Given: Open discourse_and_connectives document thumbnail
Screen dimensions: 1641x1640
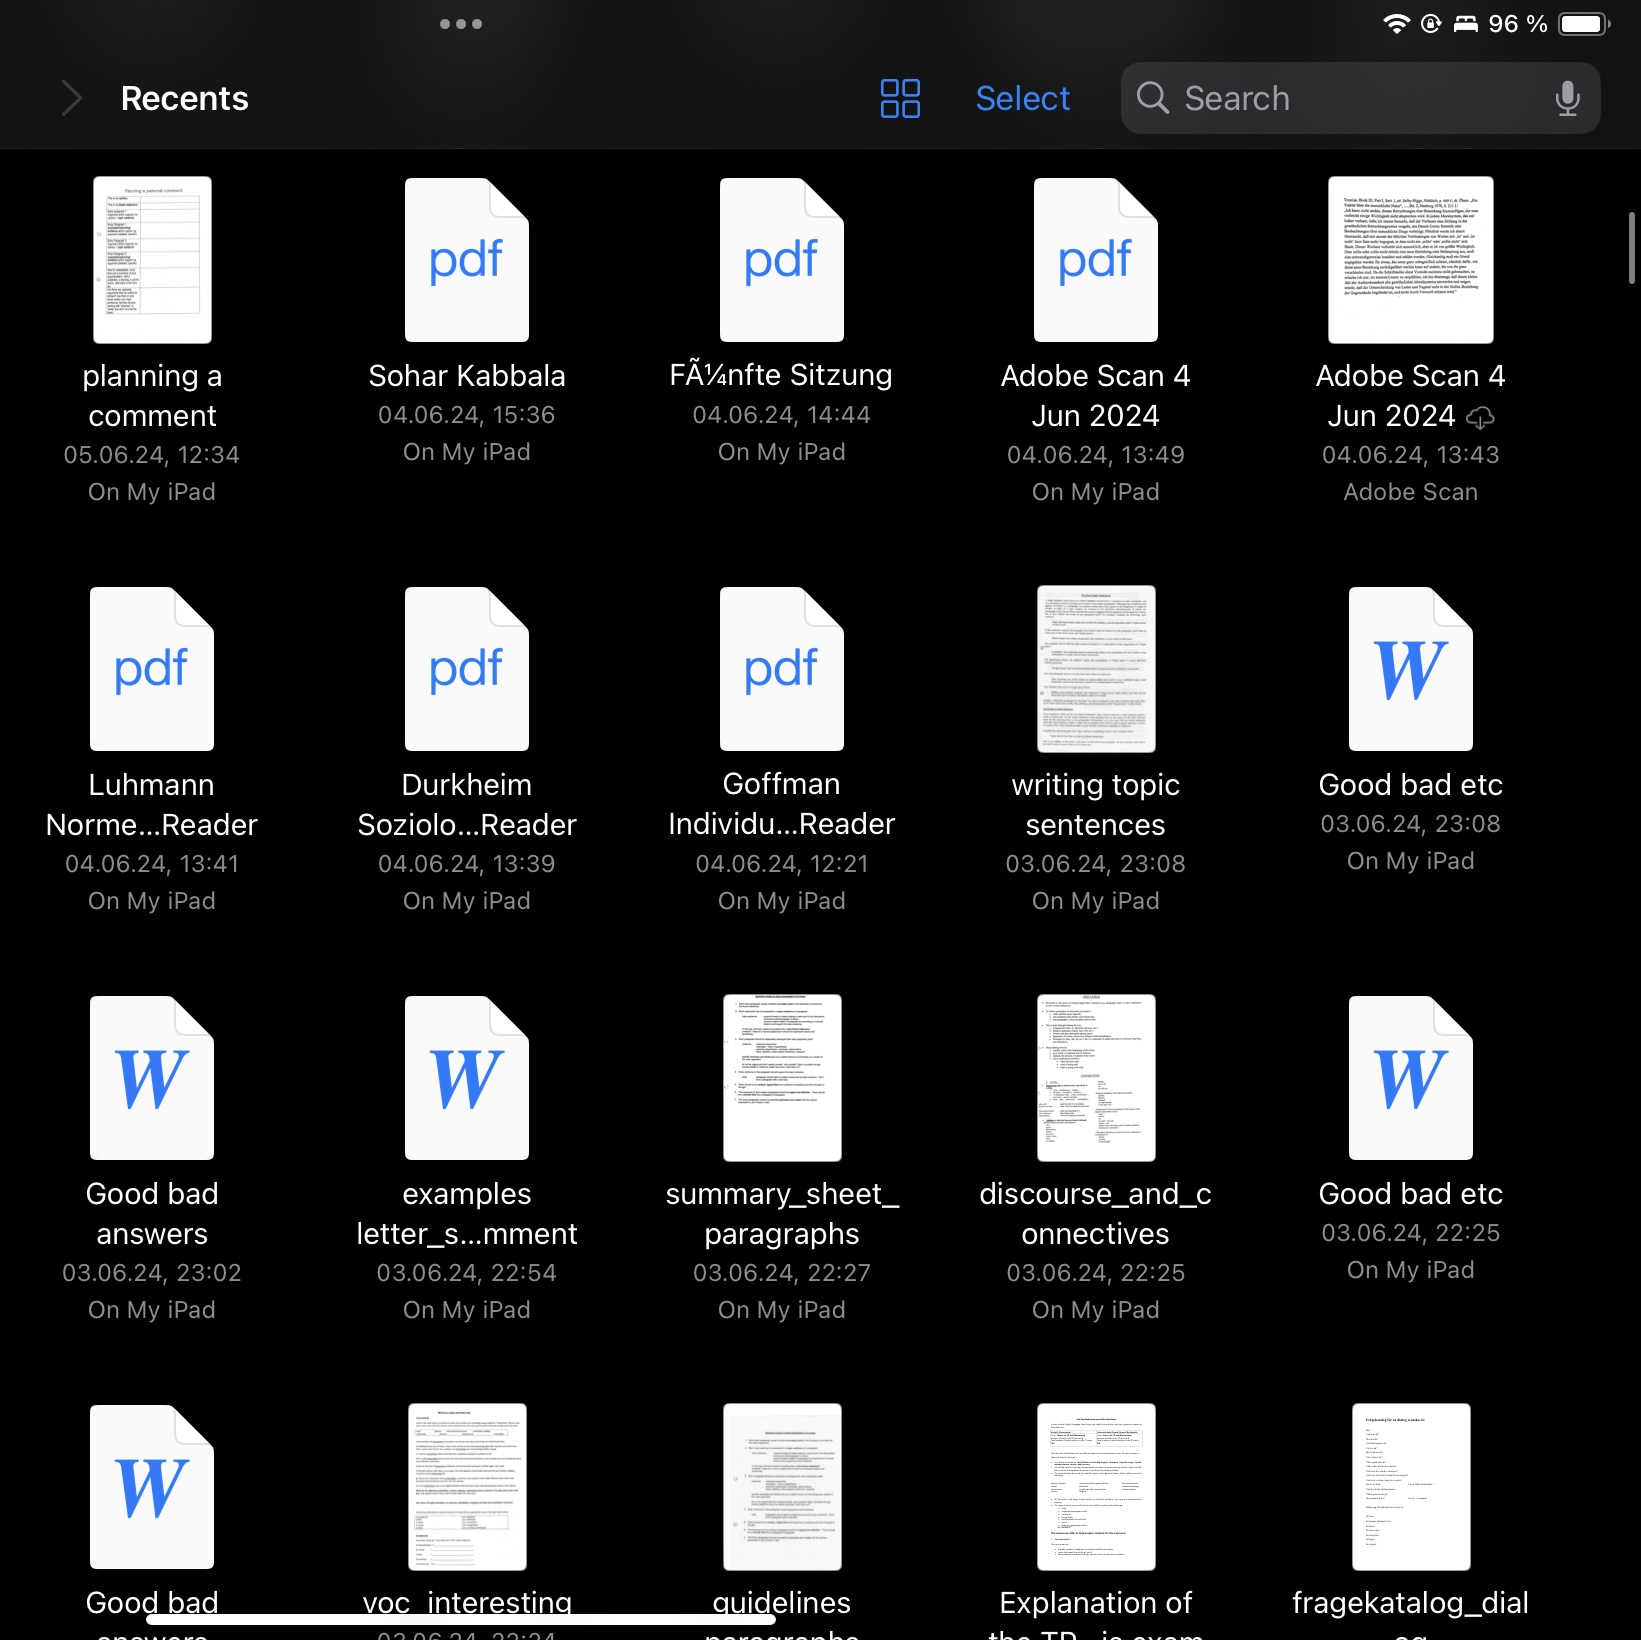Looking at the screenshot, I should coord(1095,1078).
